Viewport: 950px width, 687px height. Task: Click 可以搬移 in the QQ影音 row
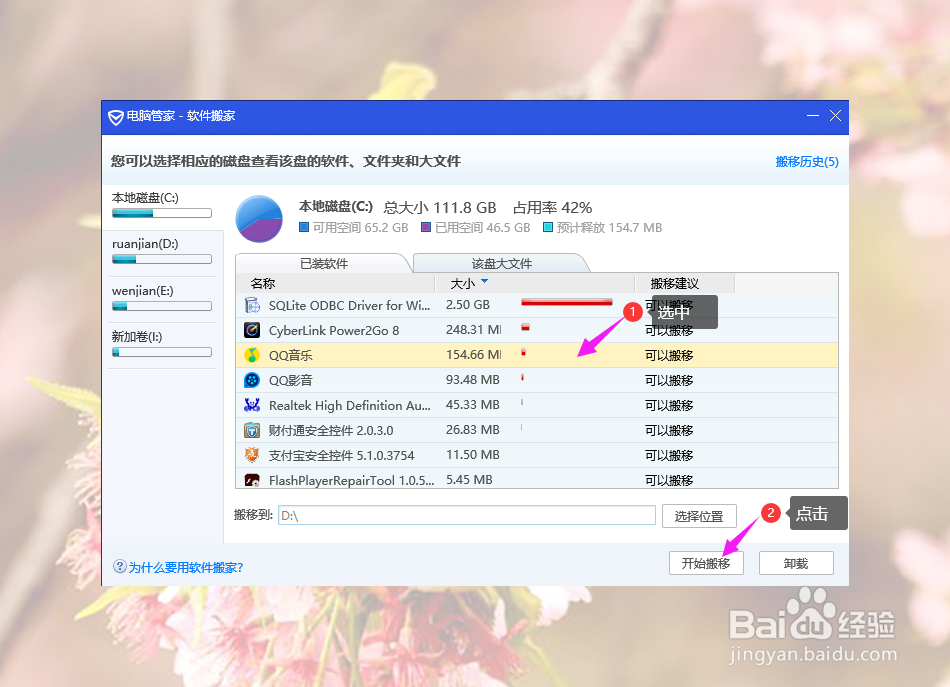669,380
